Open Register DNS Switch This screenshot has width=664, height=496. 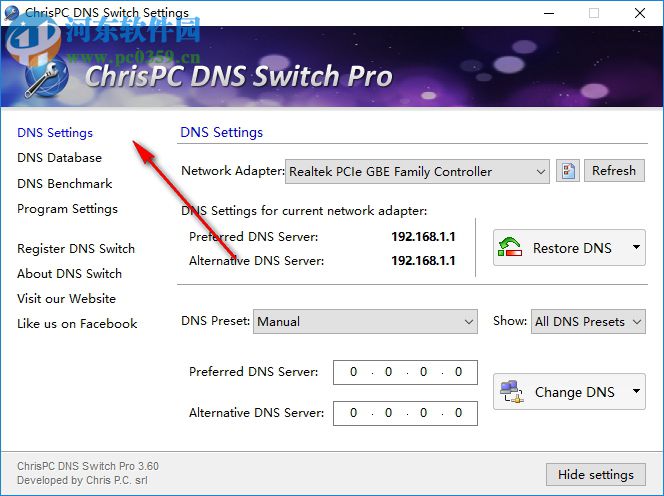76,249
